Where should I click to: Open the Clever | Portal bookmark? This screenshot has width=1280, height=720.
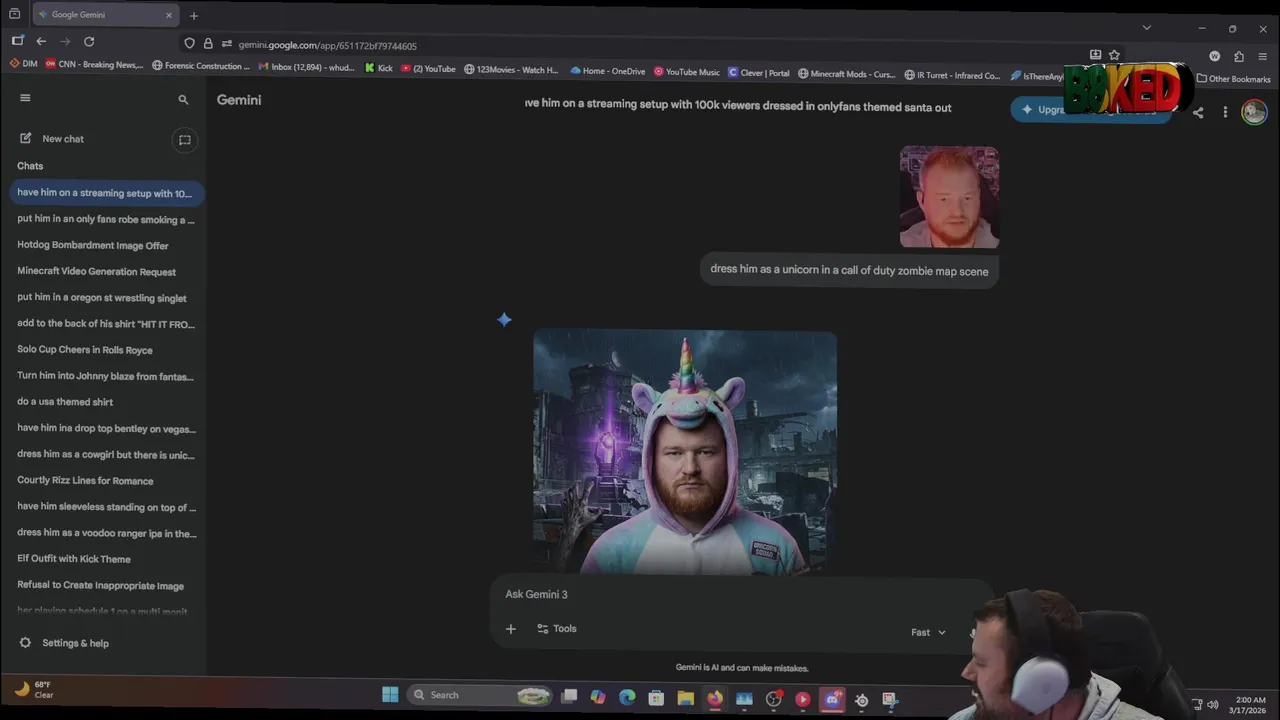tap(759, 73)
